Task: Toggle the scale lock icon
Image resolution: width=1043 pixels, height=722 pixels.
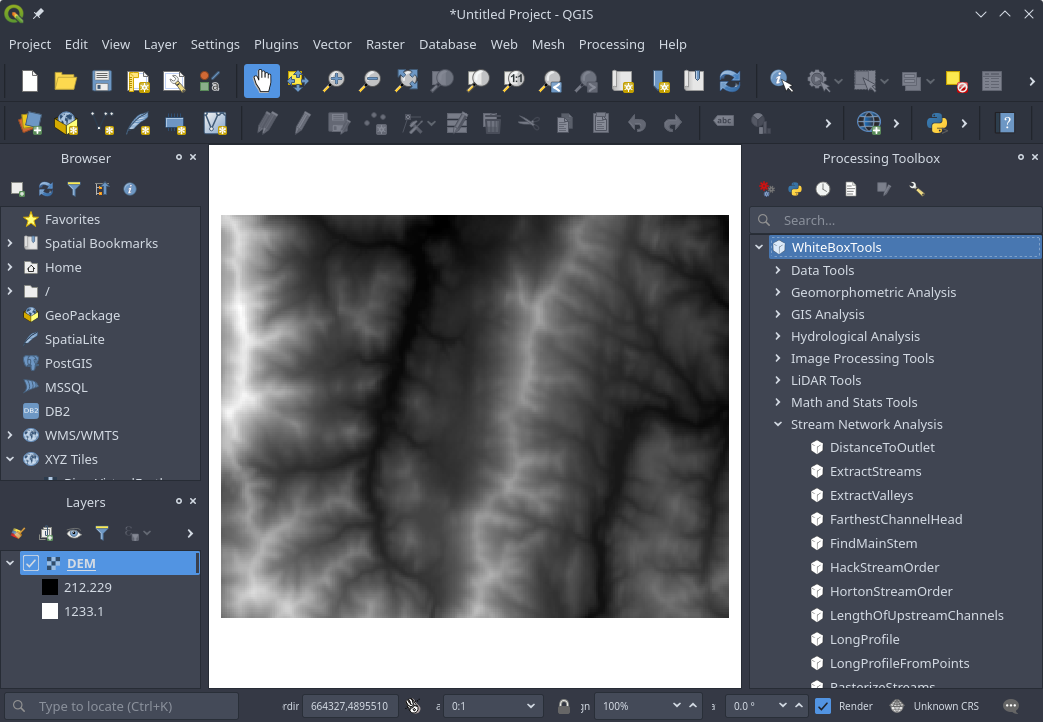Action: point(564,706)
